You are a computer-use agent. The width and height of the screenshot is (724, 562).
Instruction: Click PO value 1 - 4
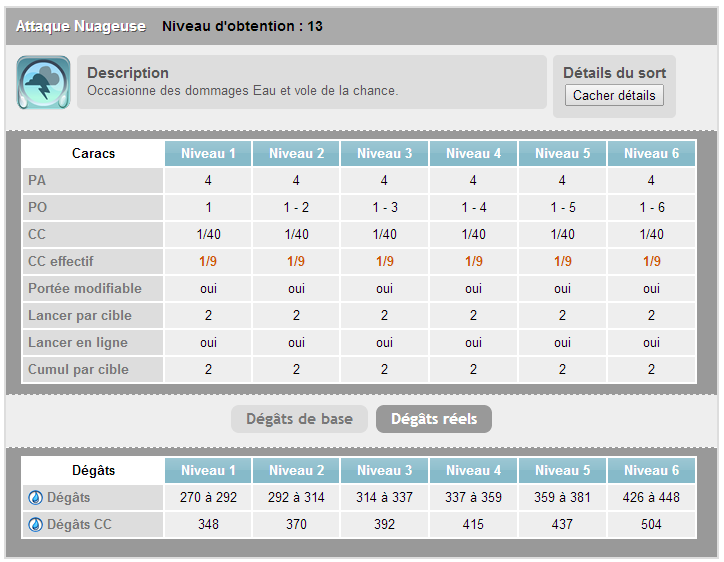[x=474, y=207]
